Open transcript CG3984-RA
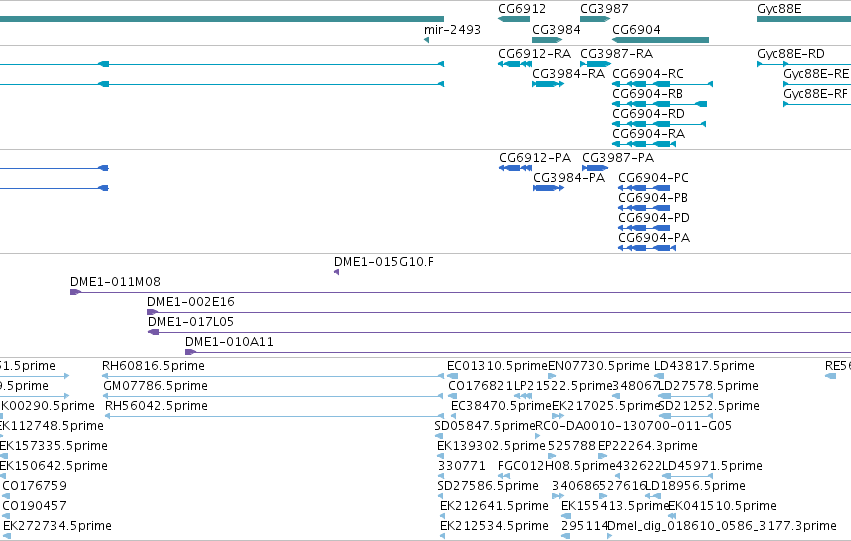The width and height of the screenshot is (851, 541). tap(568, 74)
